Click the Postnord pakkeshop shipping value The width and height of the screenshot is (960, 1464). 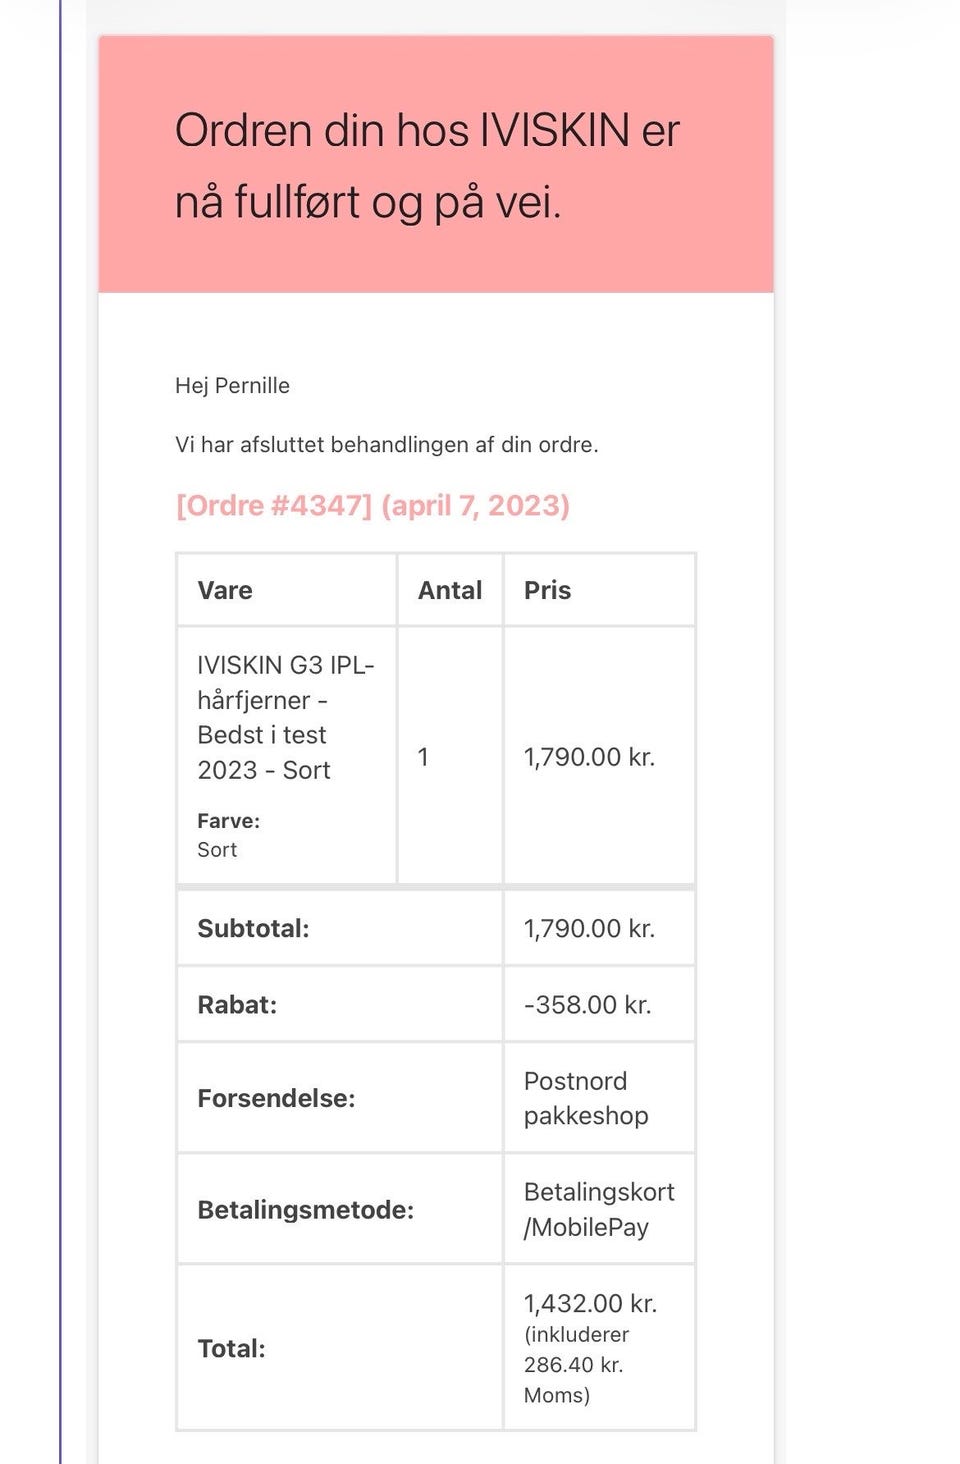coord(586,1099)
